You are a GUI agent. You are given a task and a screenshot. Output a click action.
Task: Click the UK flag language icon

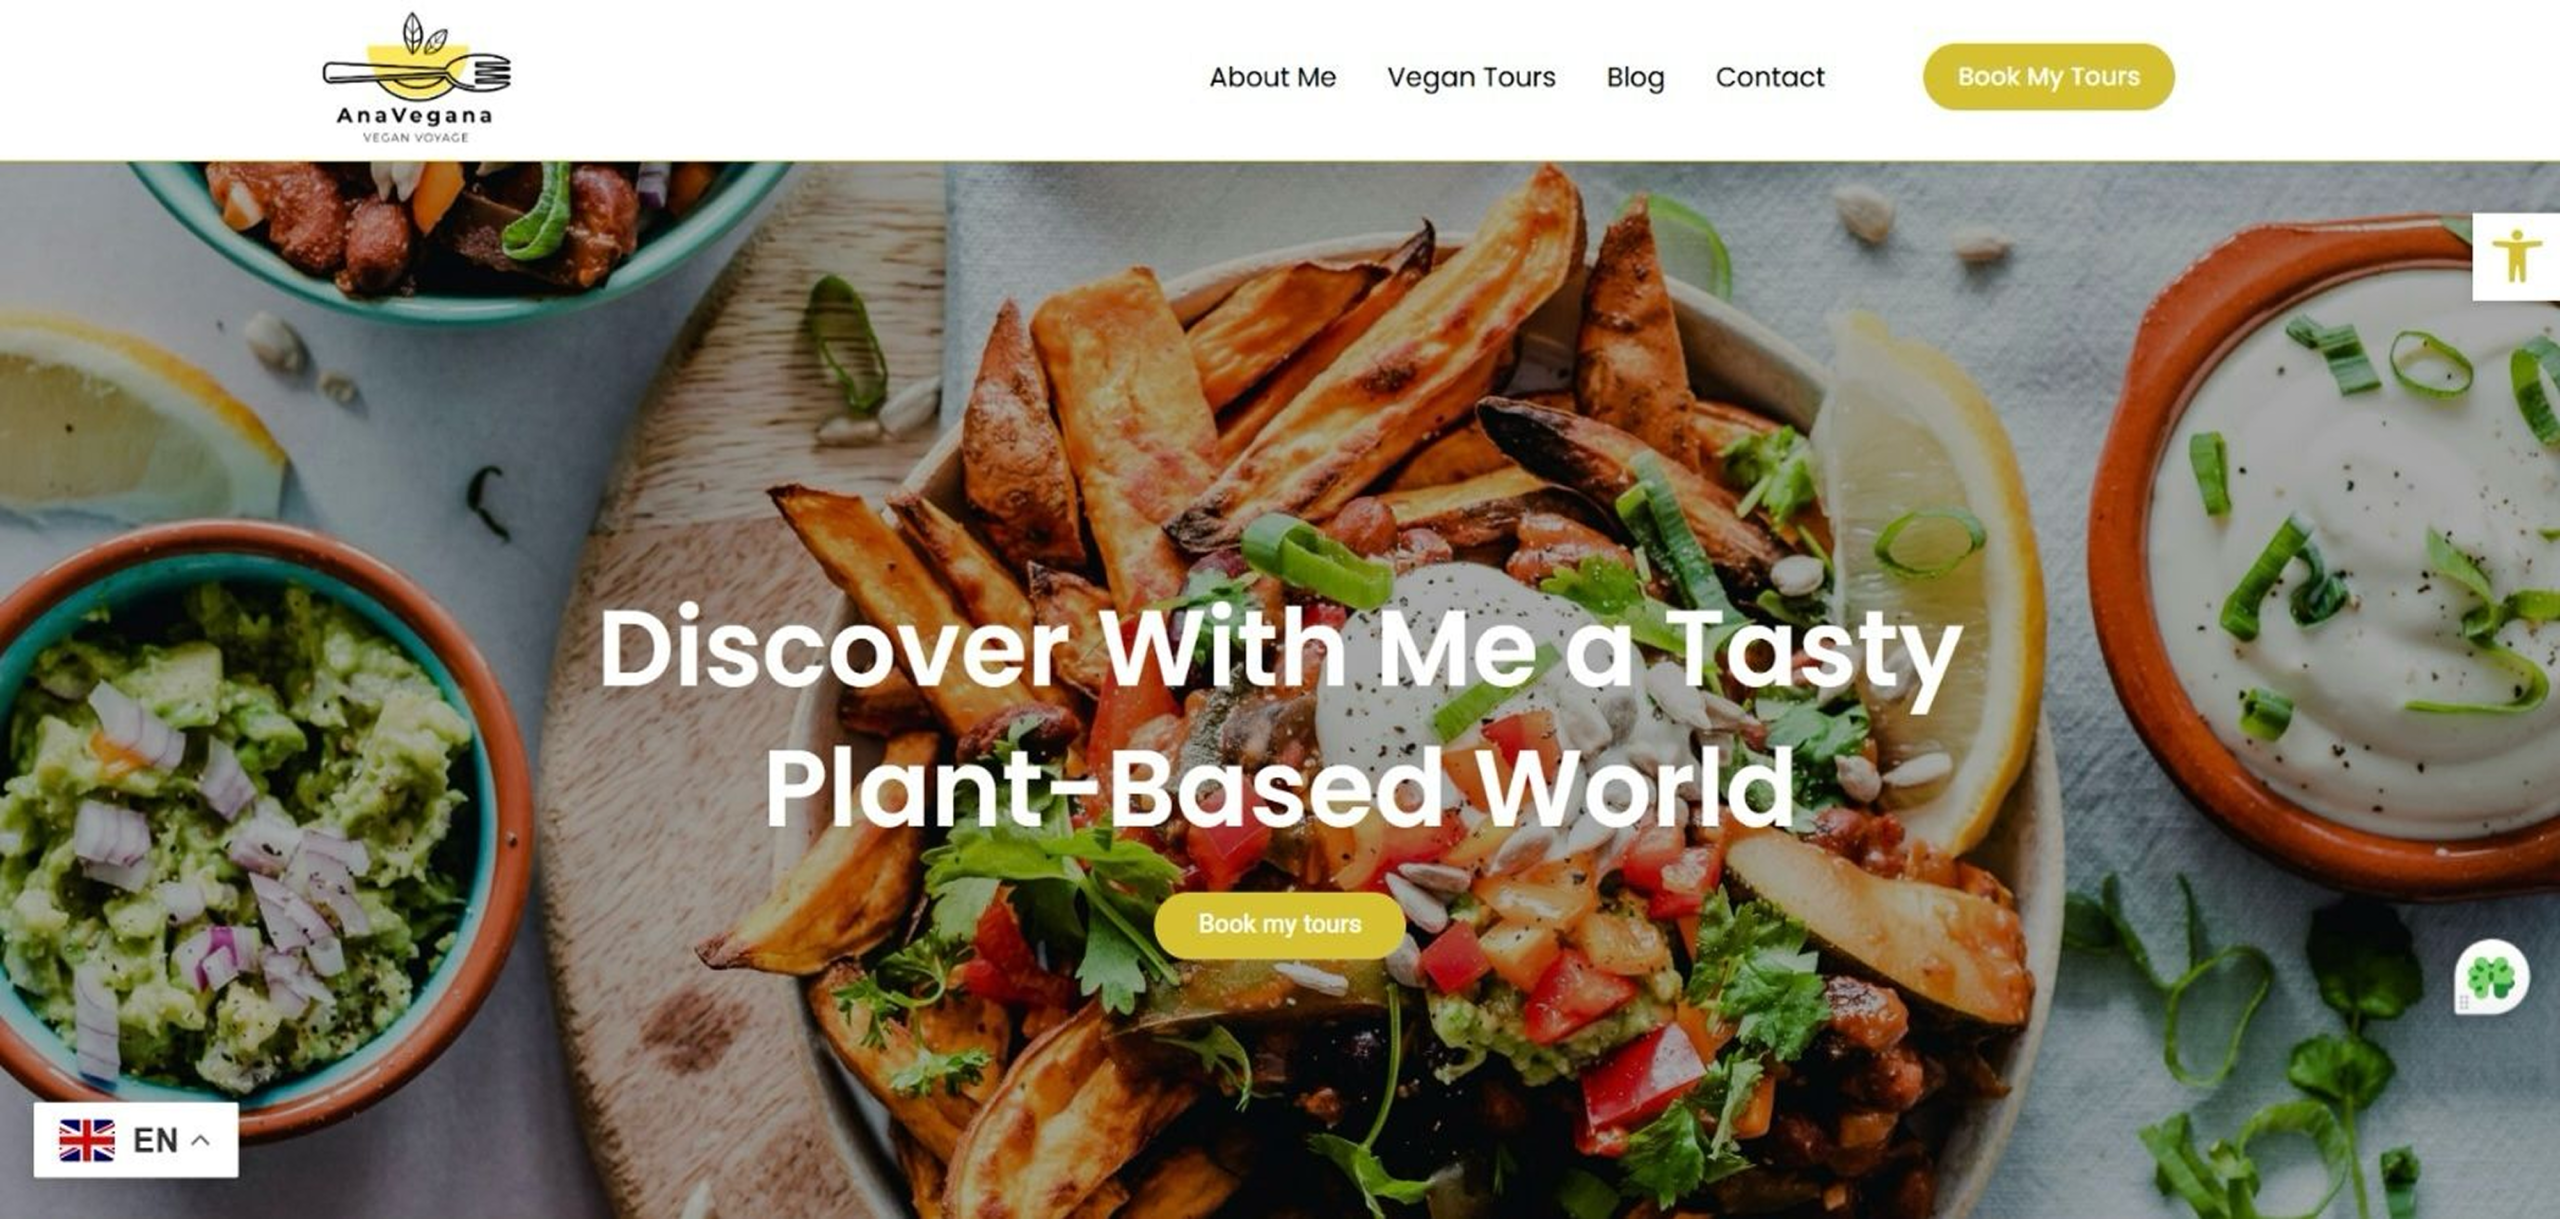tap(87, 1140)
